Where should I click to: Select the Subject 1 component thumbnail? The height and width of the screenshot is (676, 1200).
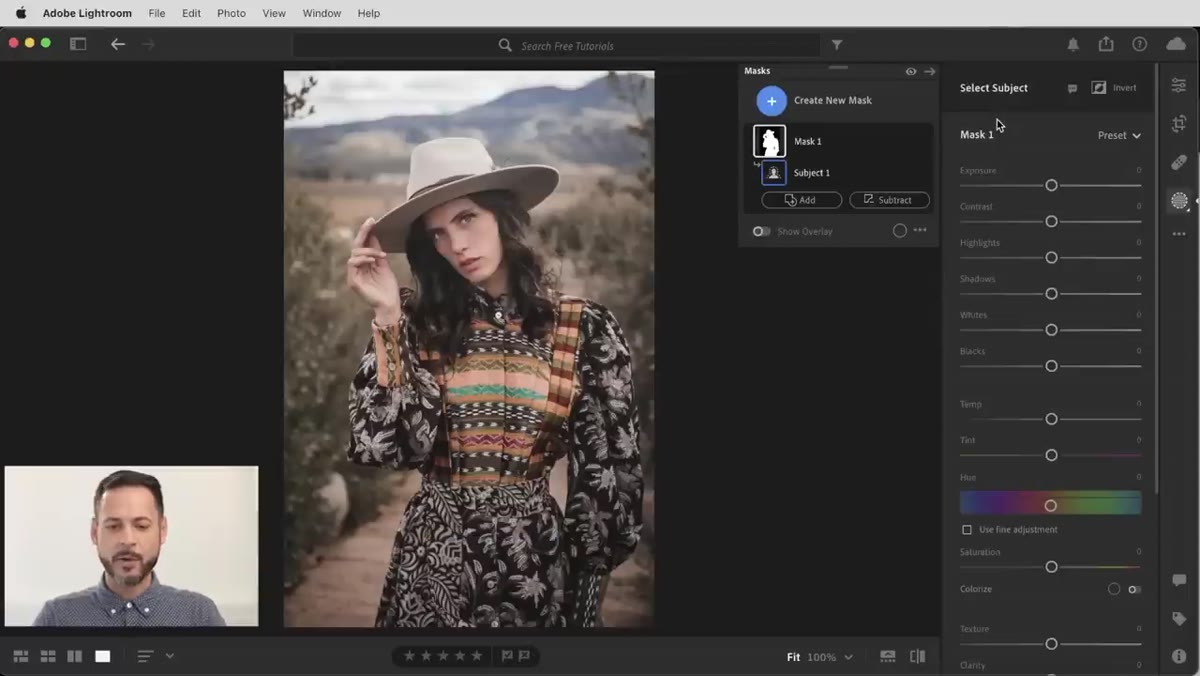773,173
